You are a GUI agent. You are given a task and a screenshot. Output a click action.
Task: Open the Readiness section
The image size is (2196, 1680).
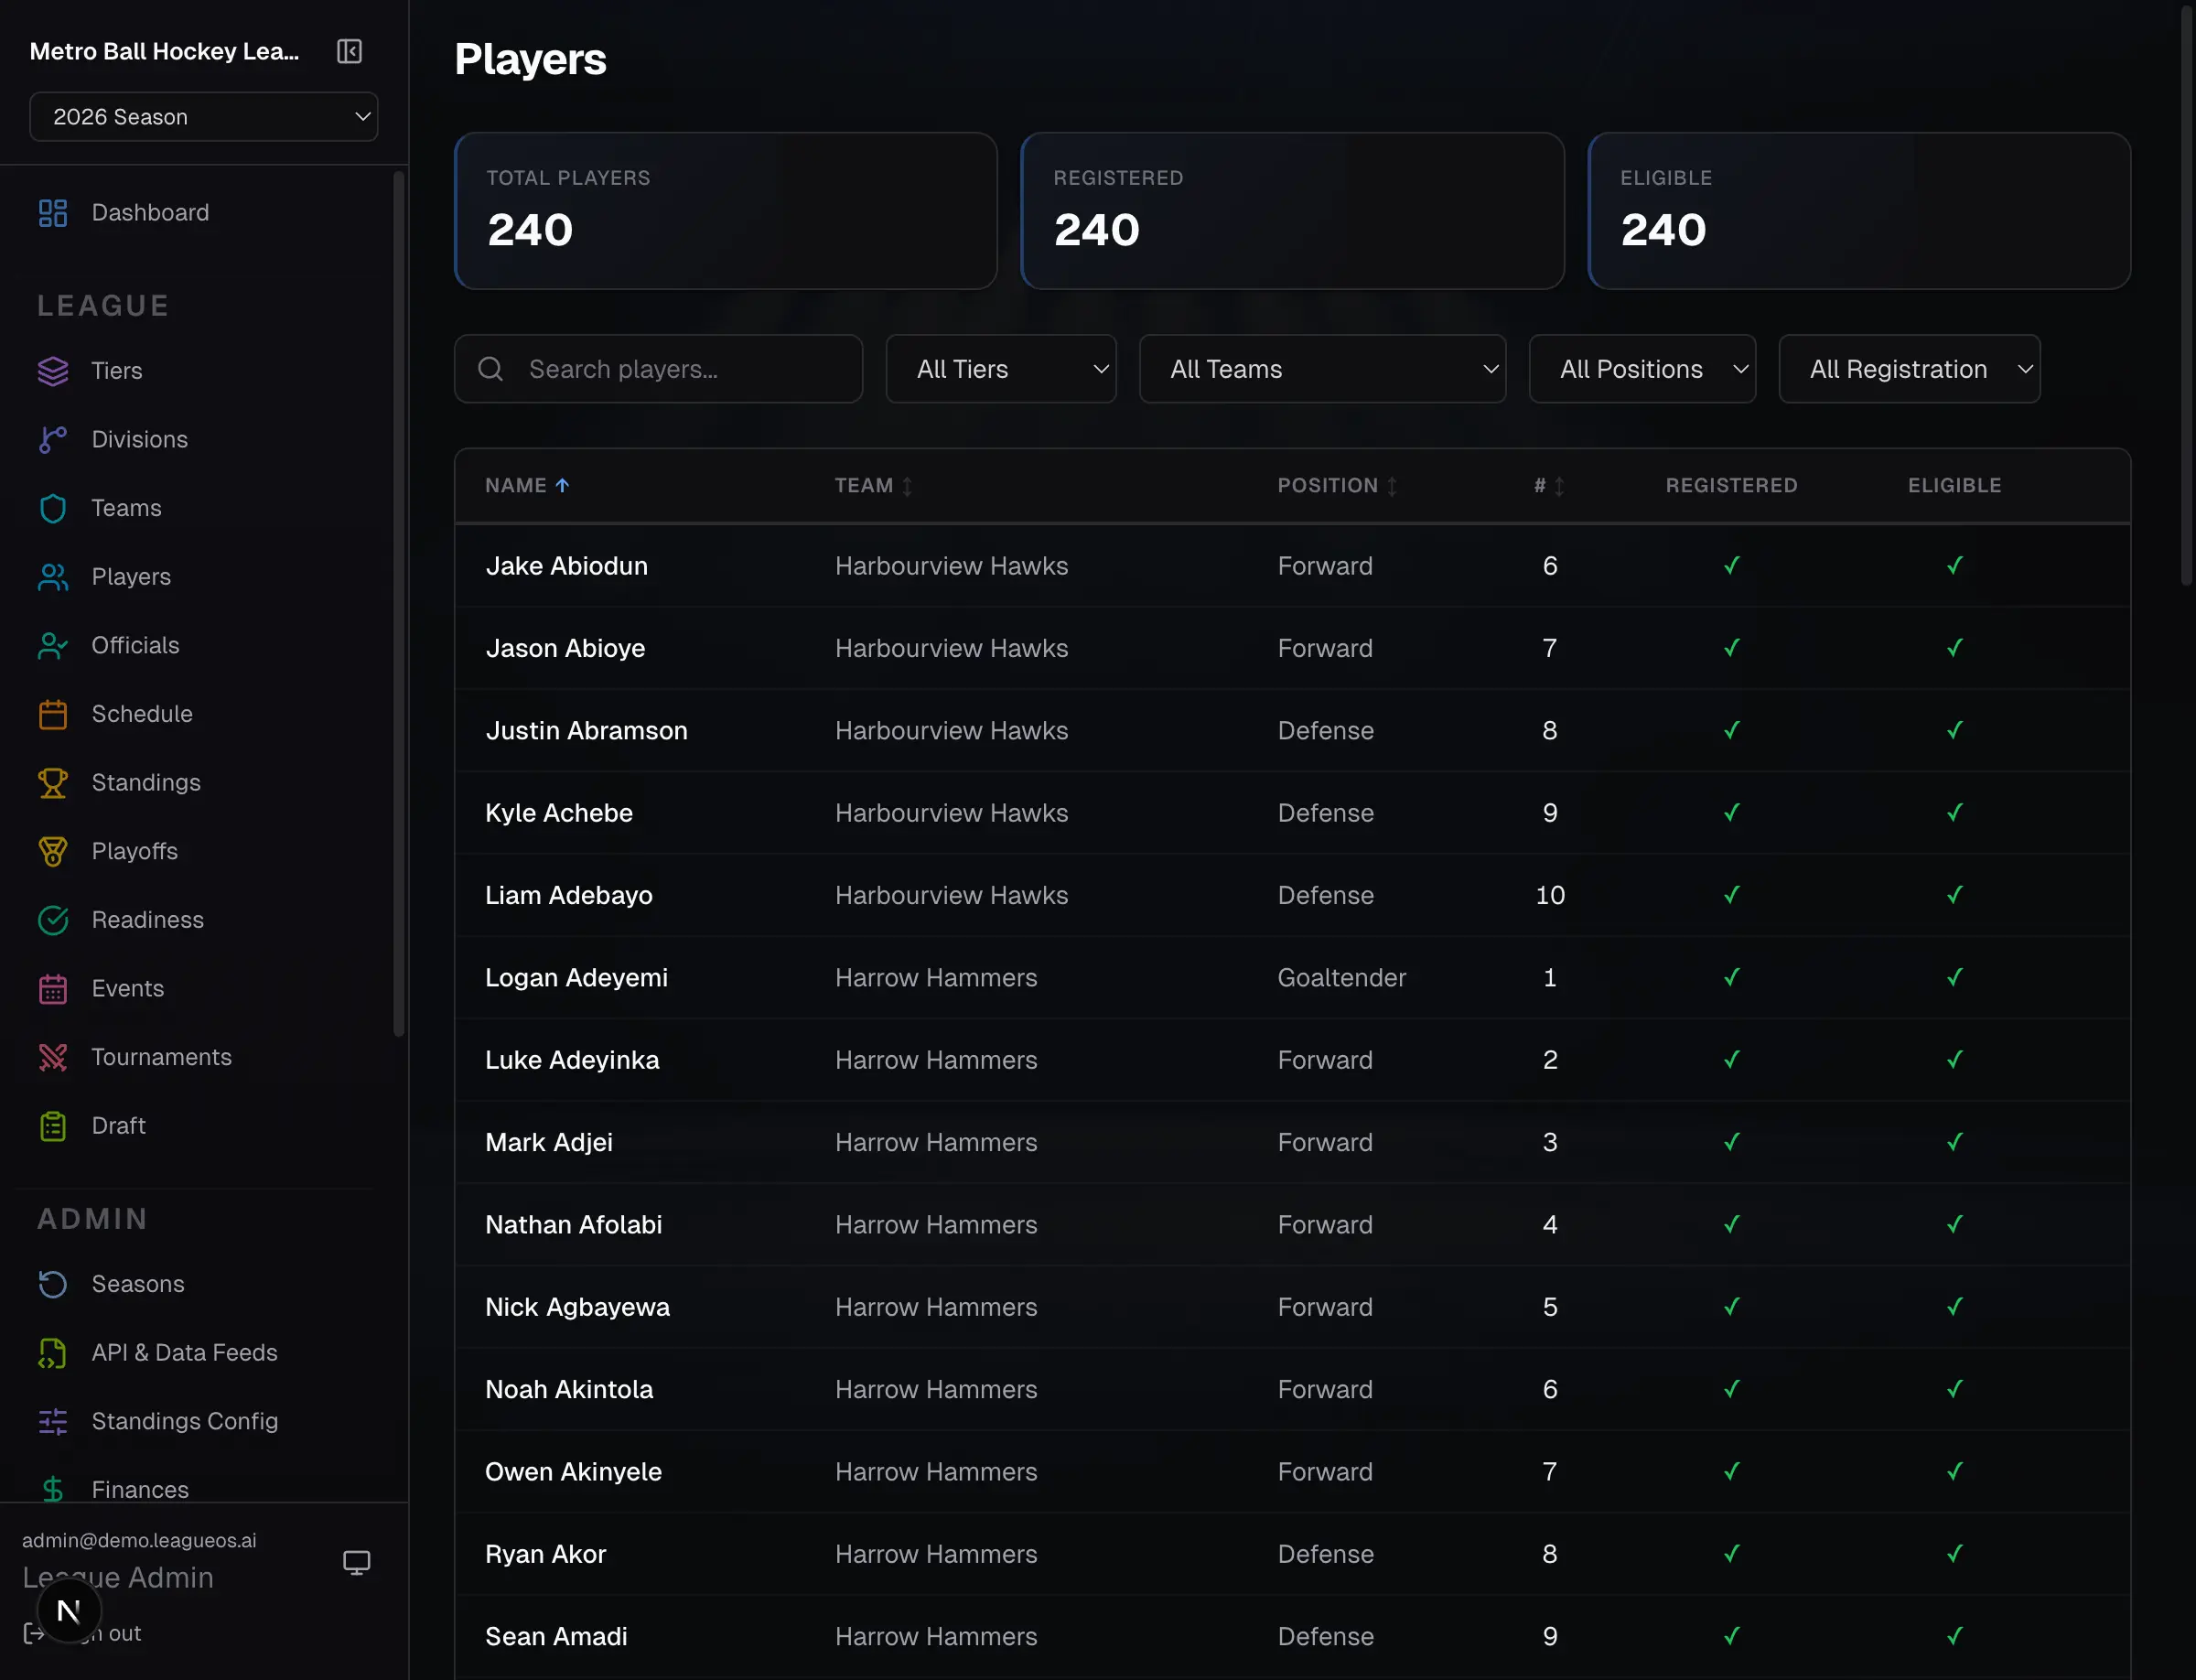(x=147, y=919)
